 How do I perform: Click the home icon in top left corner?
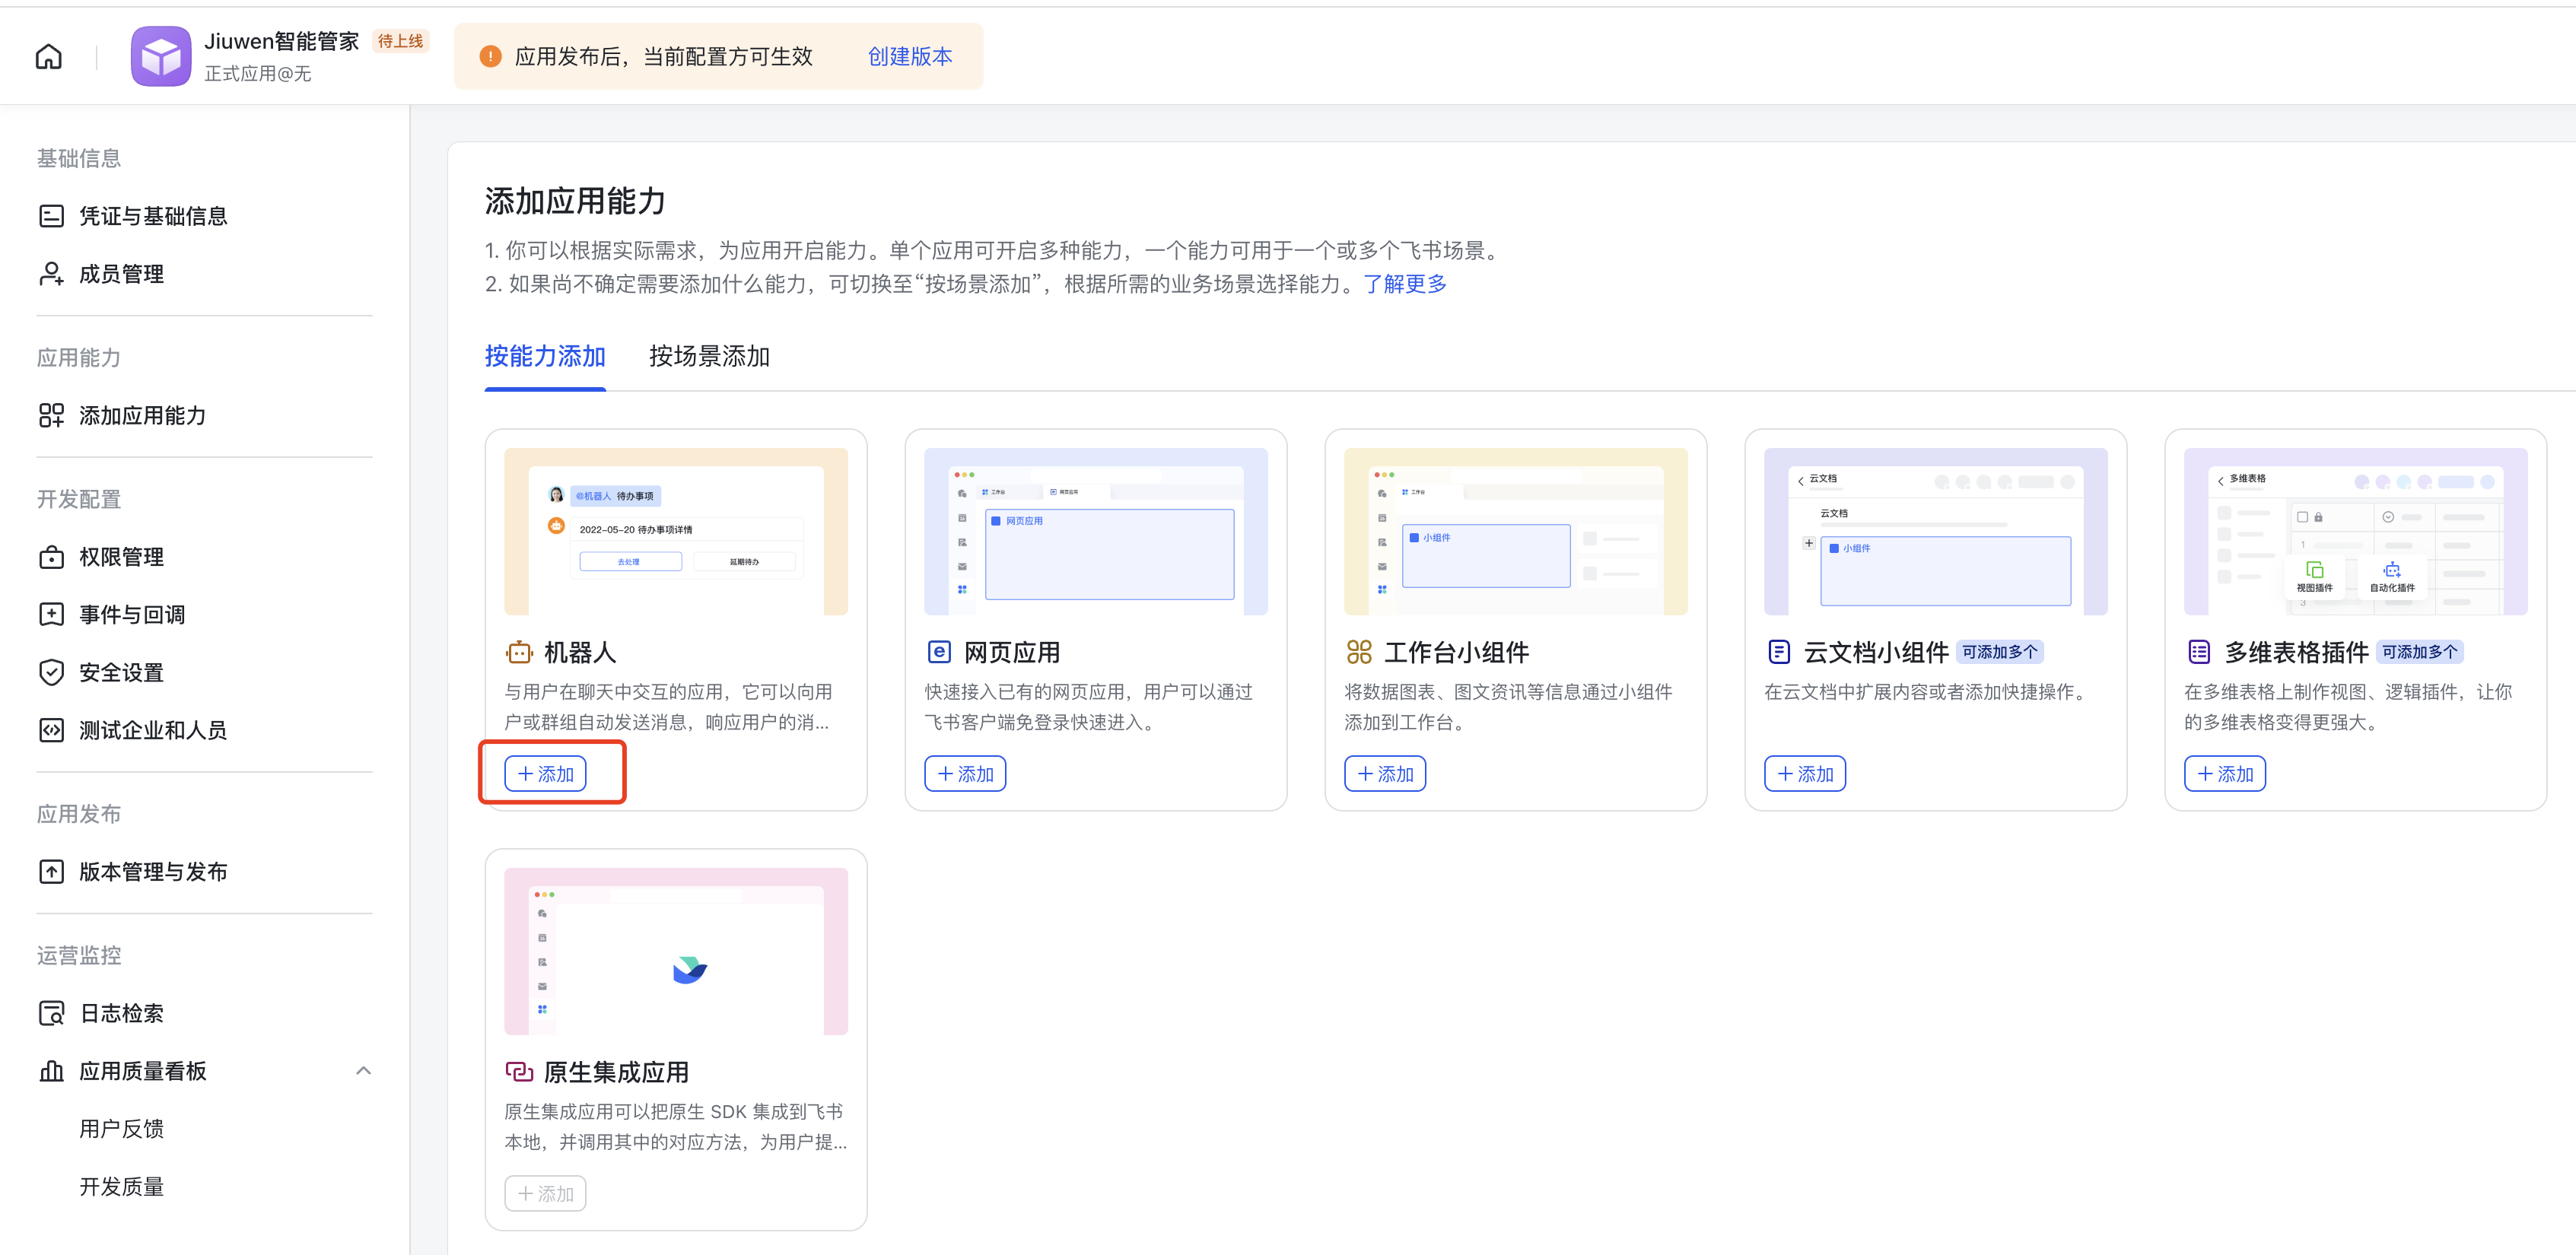(47, 56)
